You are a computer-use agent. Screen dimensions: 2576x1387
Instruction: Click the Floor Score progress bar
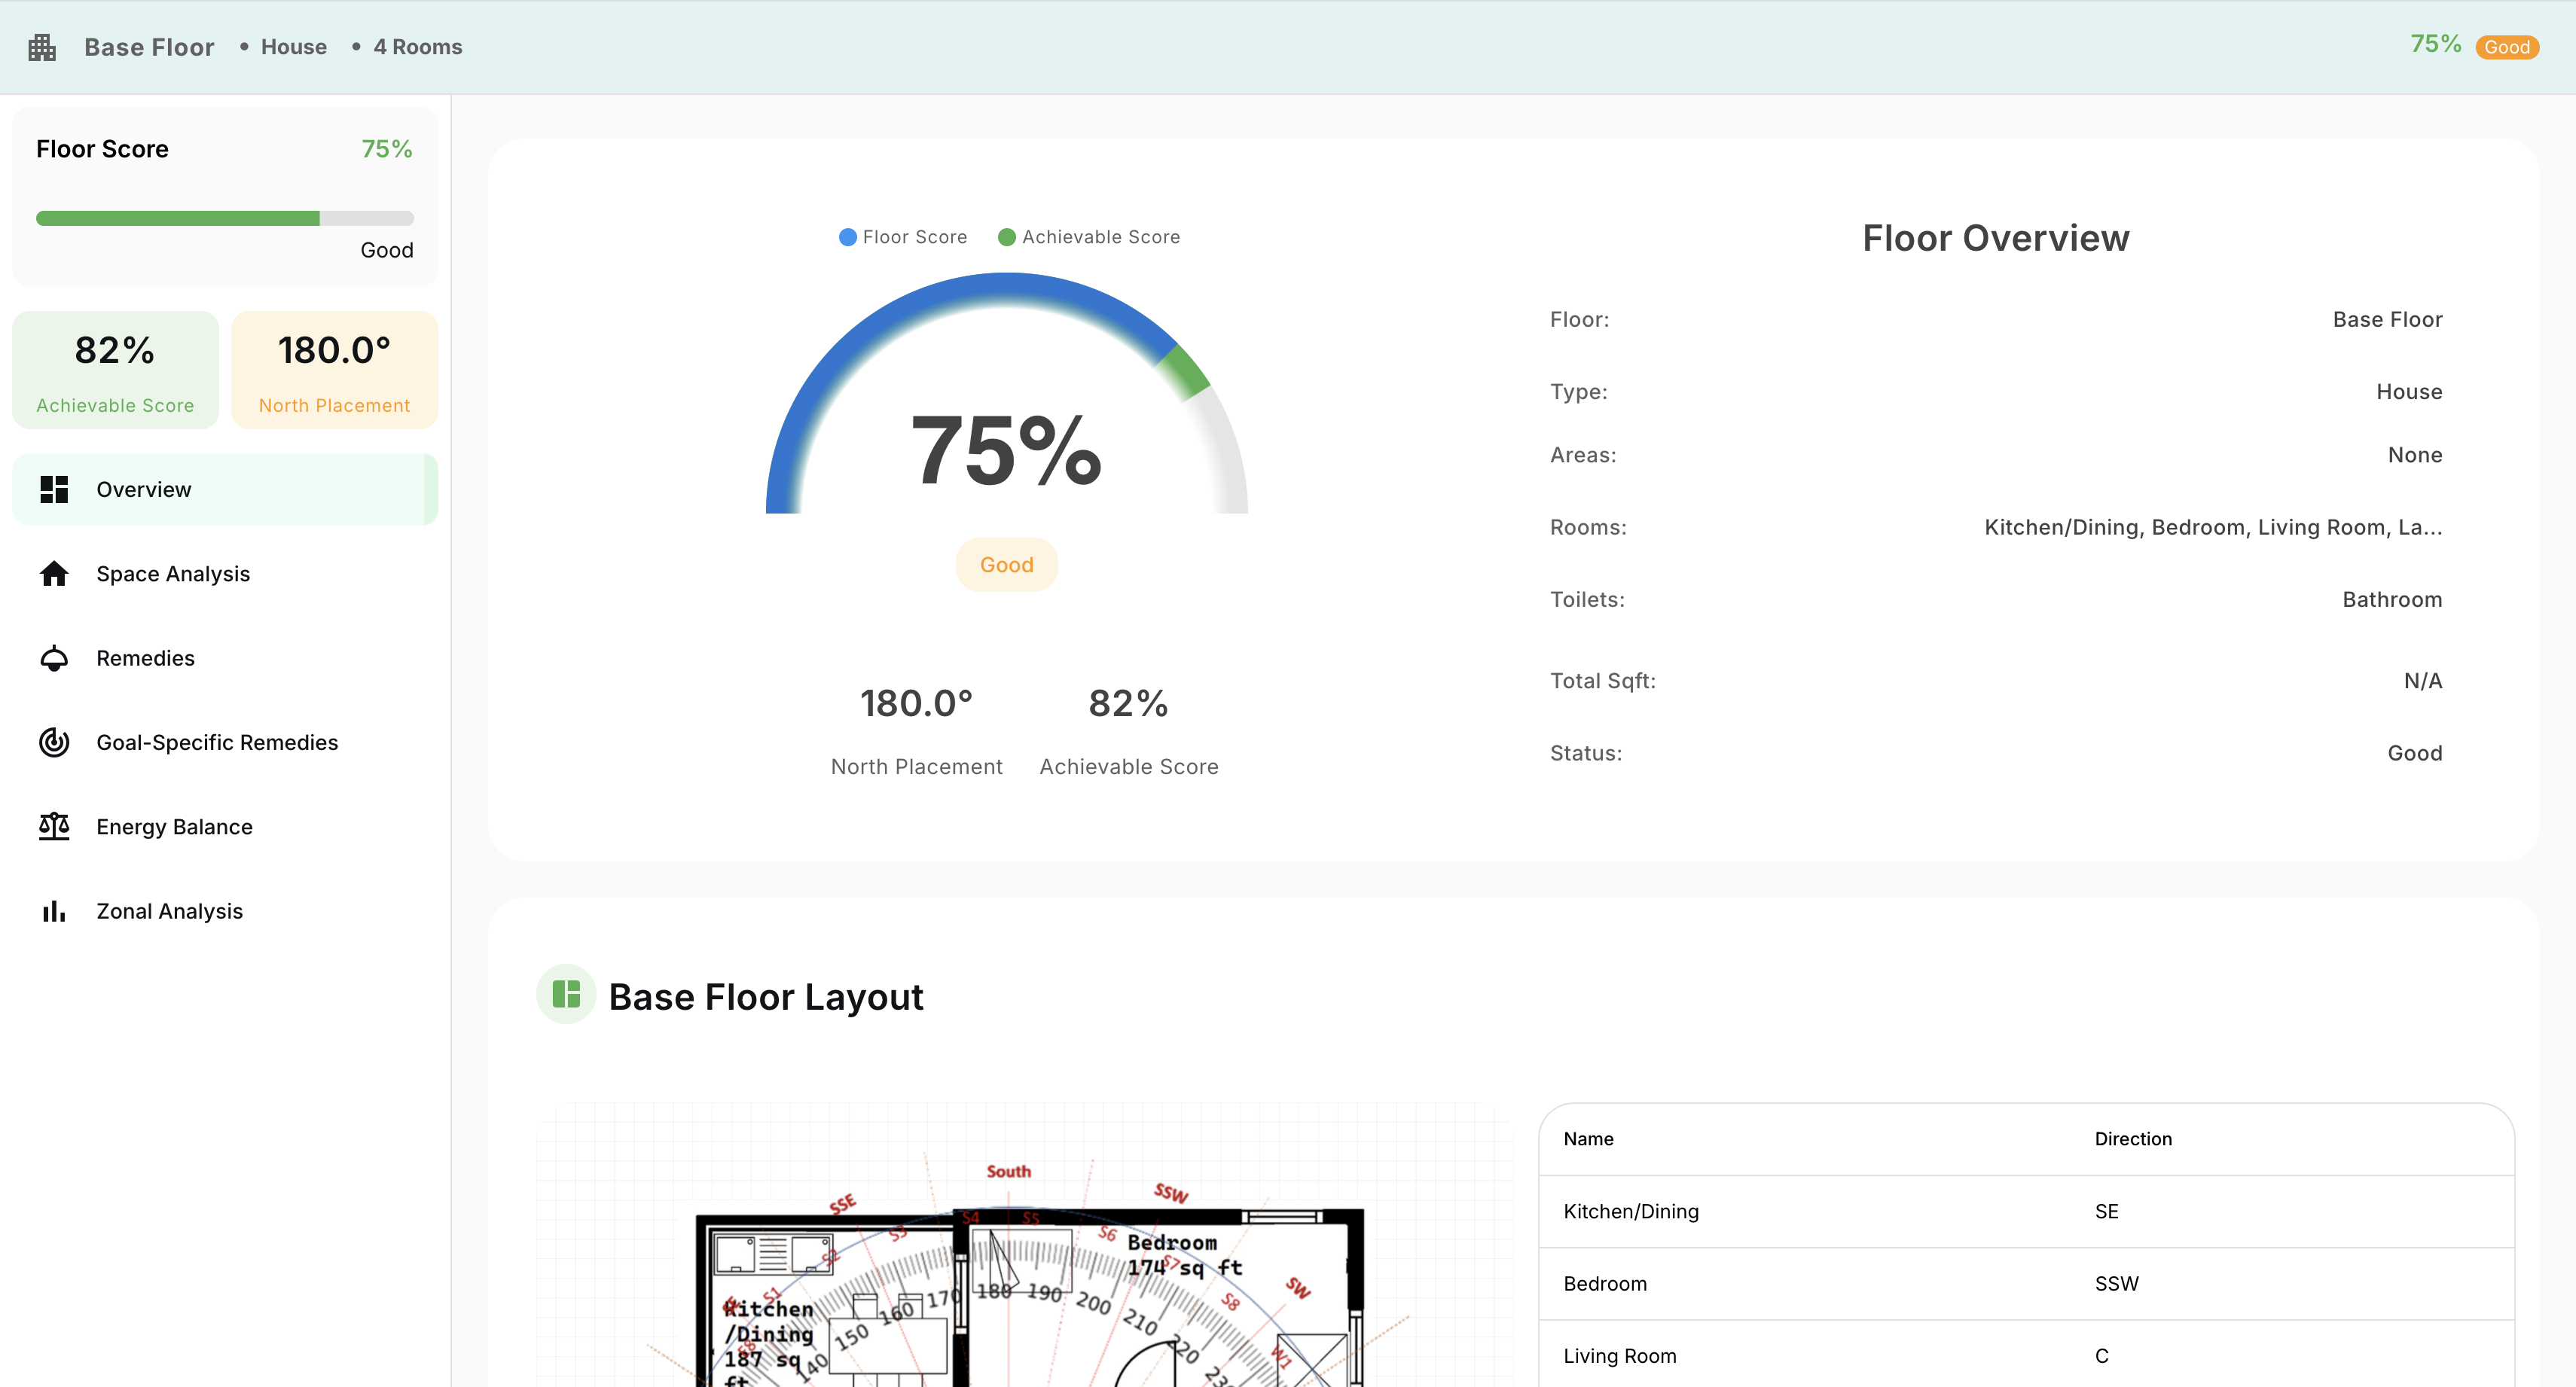[224, 217]
